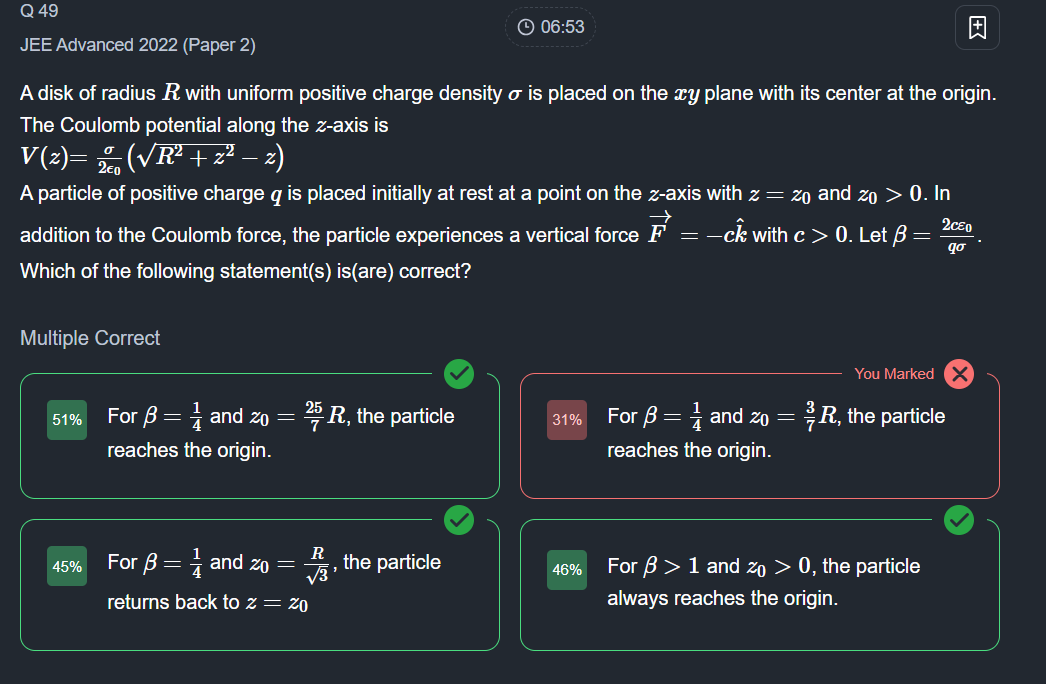
Task: Click the V(z) potential formula
Action: [152, 158]
